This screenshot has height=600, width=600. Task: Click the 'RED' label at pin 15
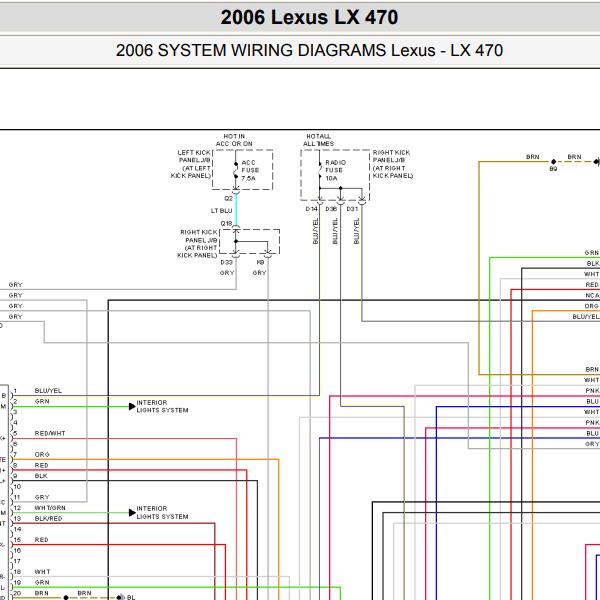(x=41, y=540)
